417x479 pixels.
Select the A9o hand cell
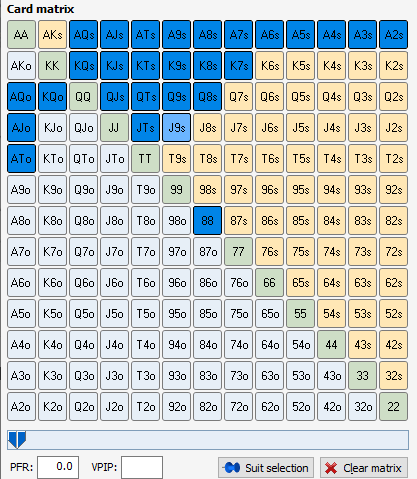tap(21, 190)
